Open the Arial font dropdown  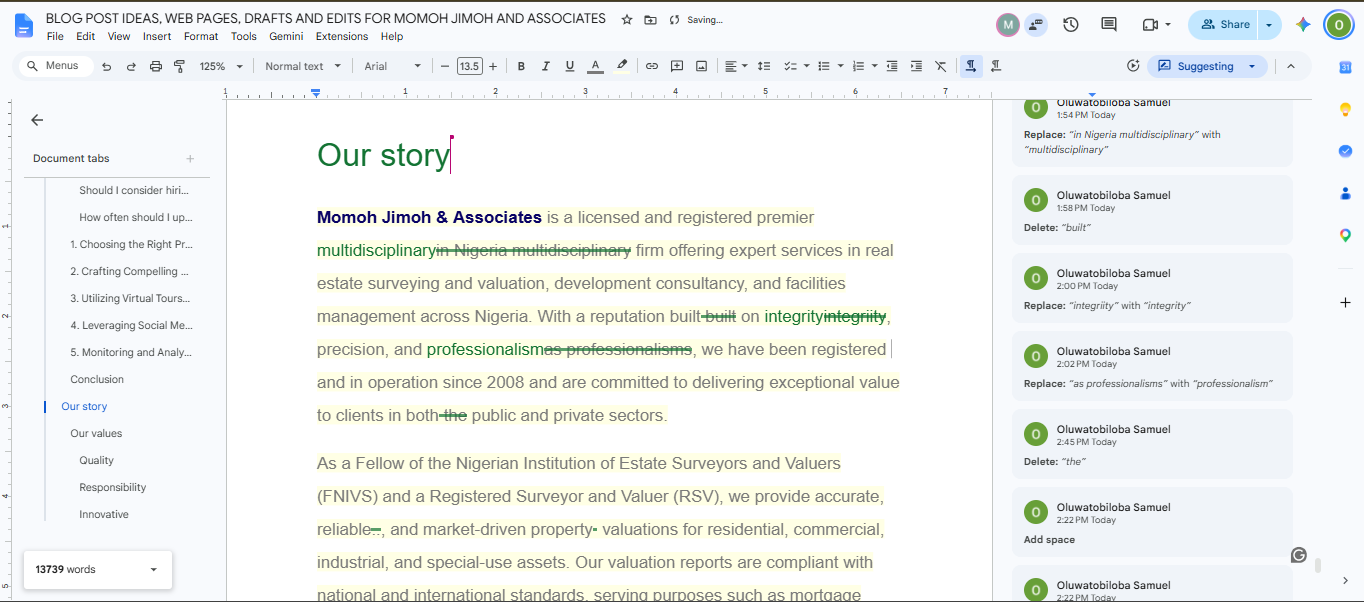(393, 66)
